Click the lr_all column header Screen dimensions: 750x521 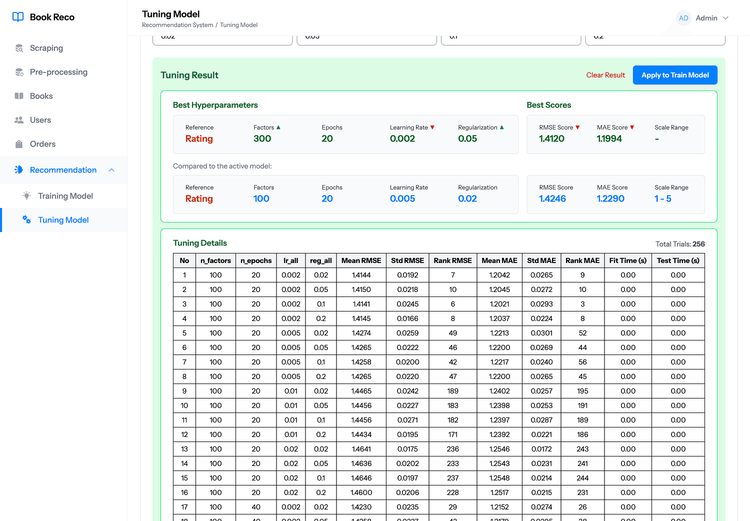291,261
